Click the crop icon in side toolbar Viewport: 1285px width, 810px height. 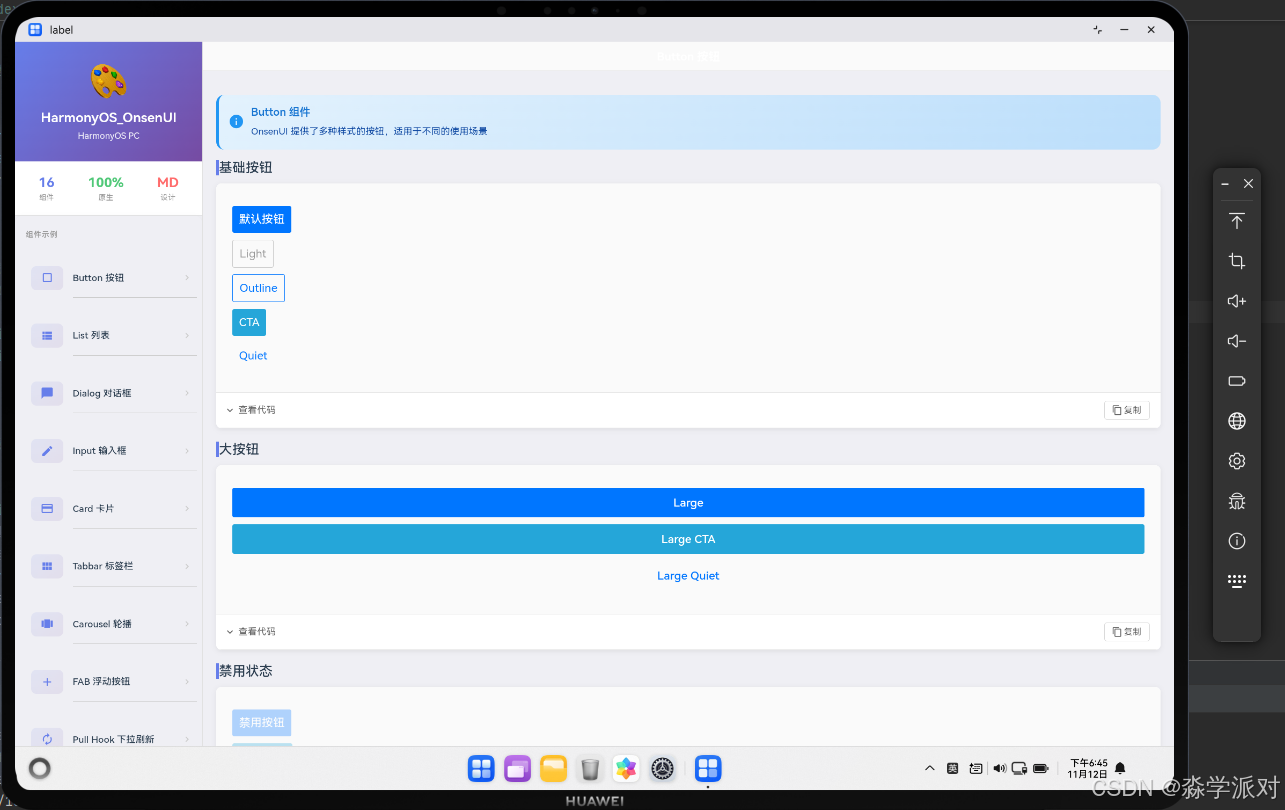(x=1237, y=261)
